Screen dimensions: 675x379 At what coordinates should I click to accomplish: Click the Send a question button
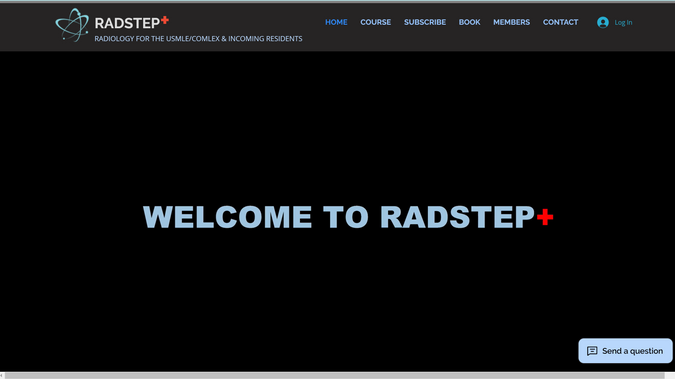[x=625, y=351]
